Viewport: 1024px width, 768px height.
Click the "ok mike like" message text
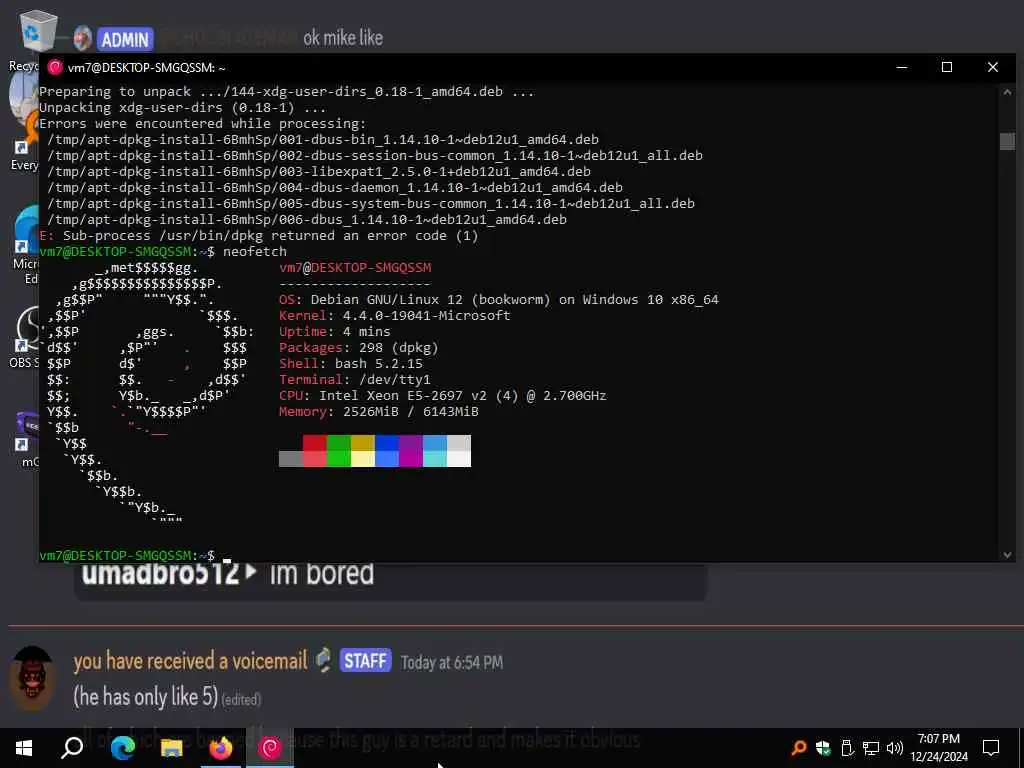[343, 38]
